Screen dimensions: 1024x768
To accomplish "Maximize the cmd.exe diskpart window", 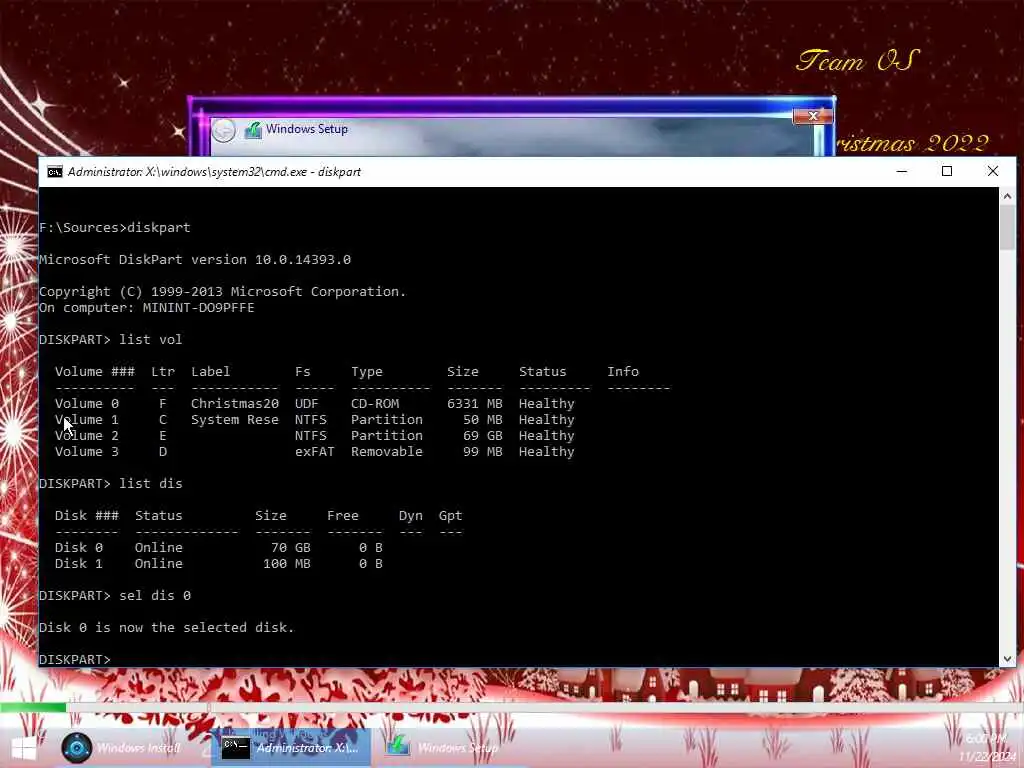I will (x=947, y=171).
